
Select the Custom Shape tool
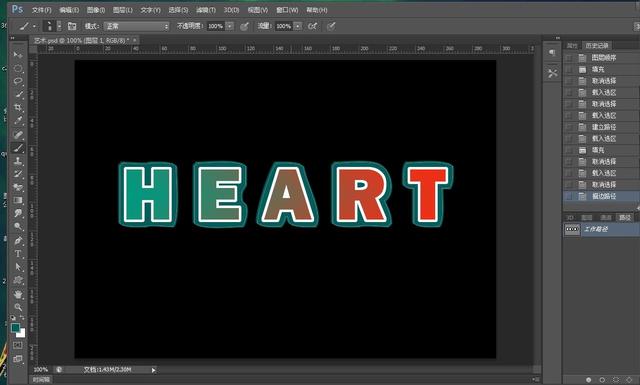click(18, 280)
